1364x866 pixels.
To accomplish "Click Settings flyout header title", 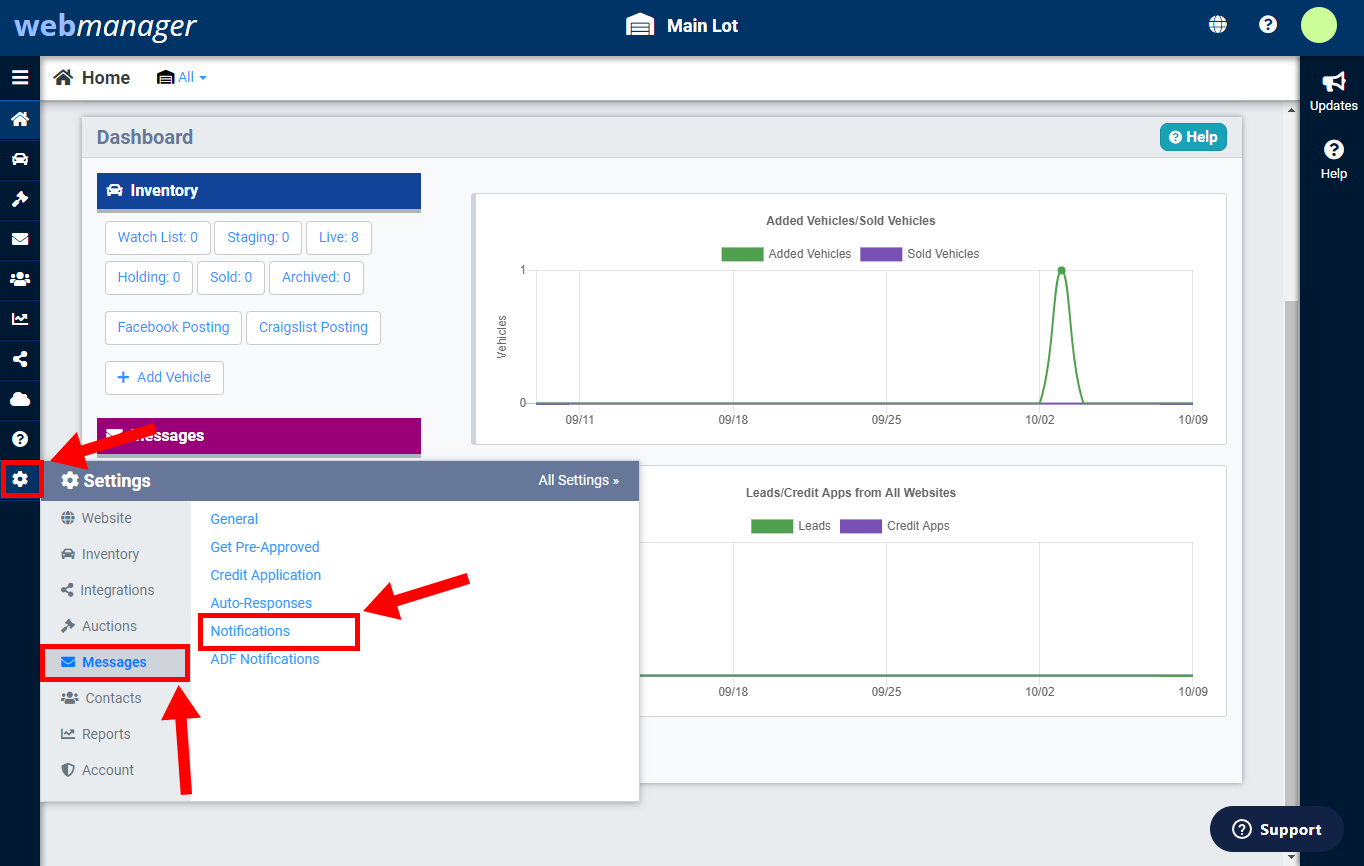I will [106, 481].
